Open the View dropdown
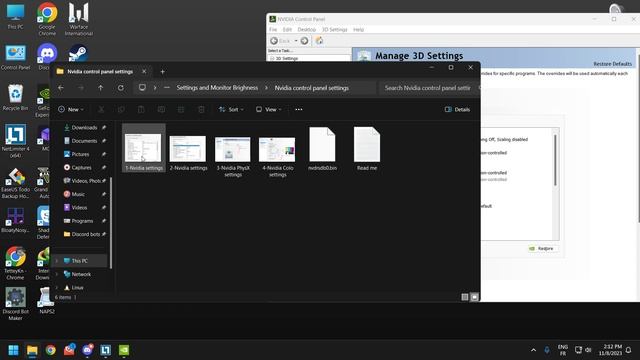This screenshot has height=360, width=640. pyautogui.click(x=269, y=109)
